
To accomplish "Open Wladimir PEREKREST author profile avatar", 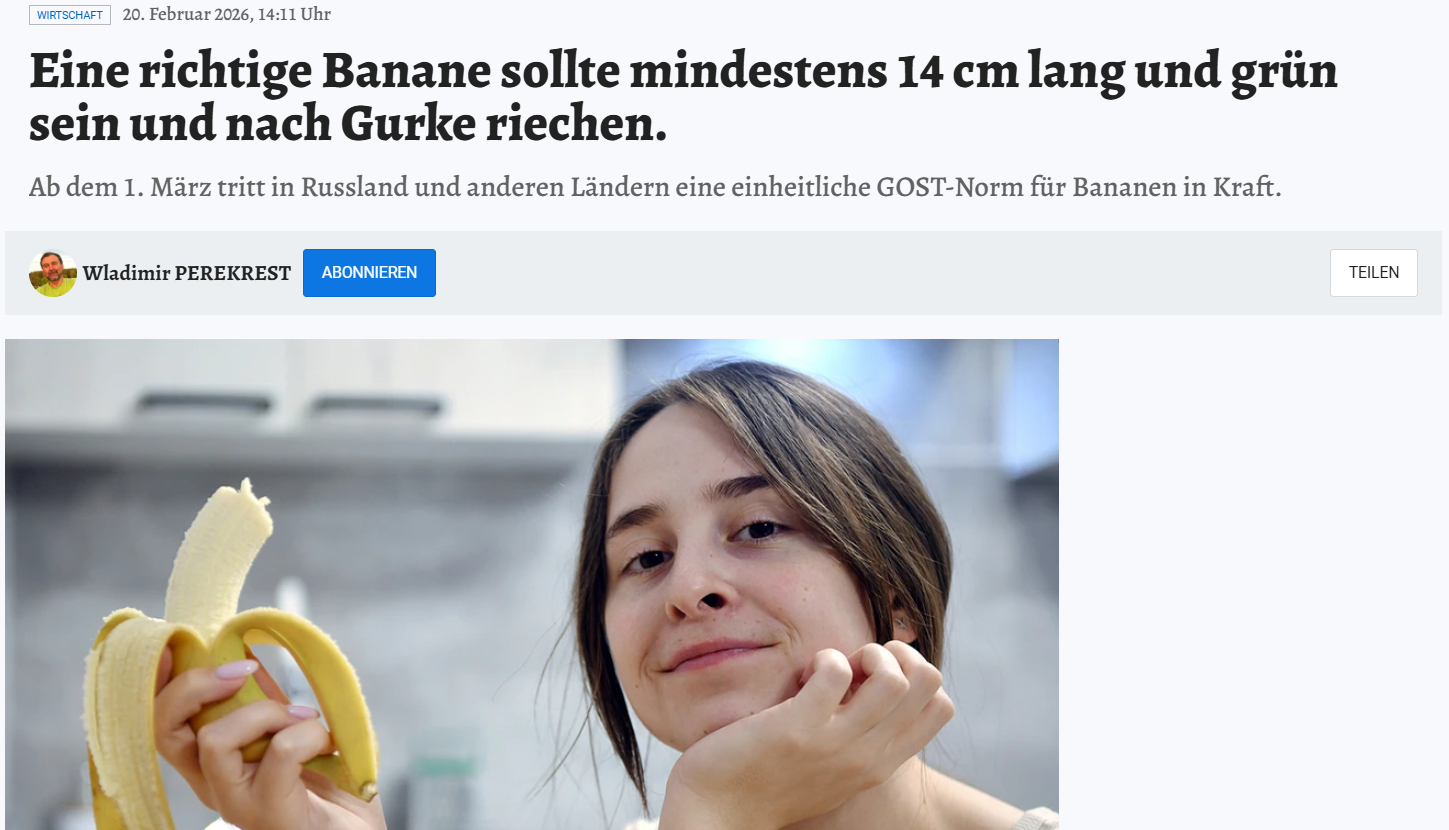I will [53, 273].
